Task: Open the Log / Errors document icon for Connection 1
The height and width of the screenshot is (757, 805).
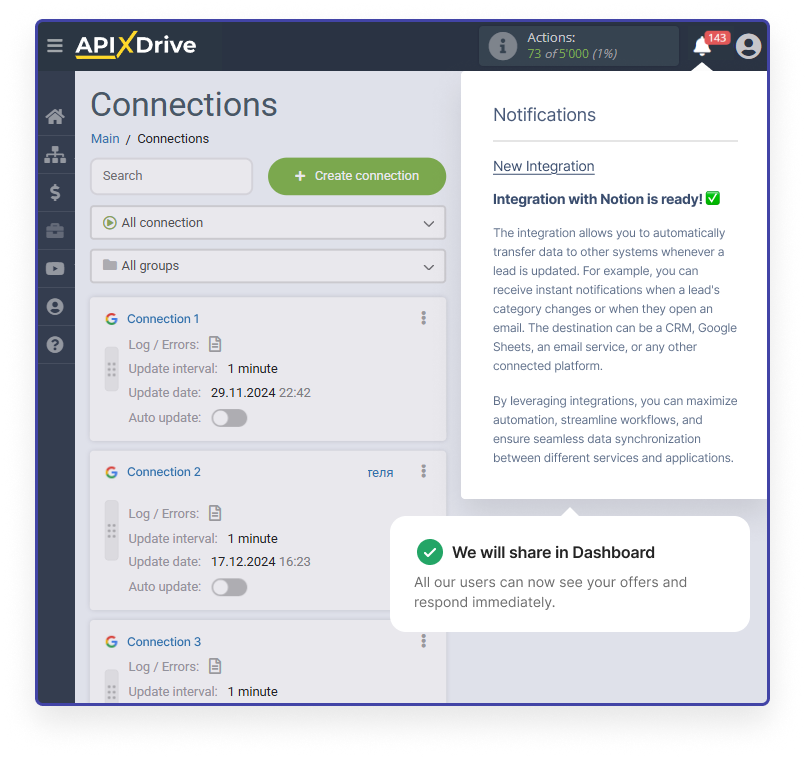Action: pyautogui.click(x=214, y=343)
